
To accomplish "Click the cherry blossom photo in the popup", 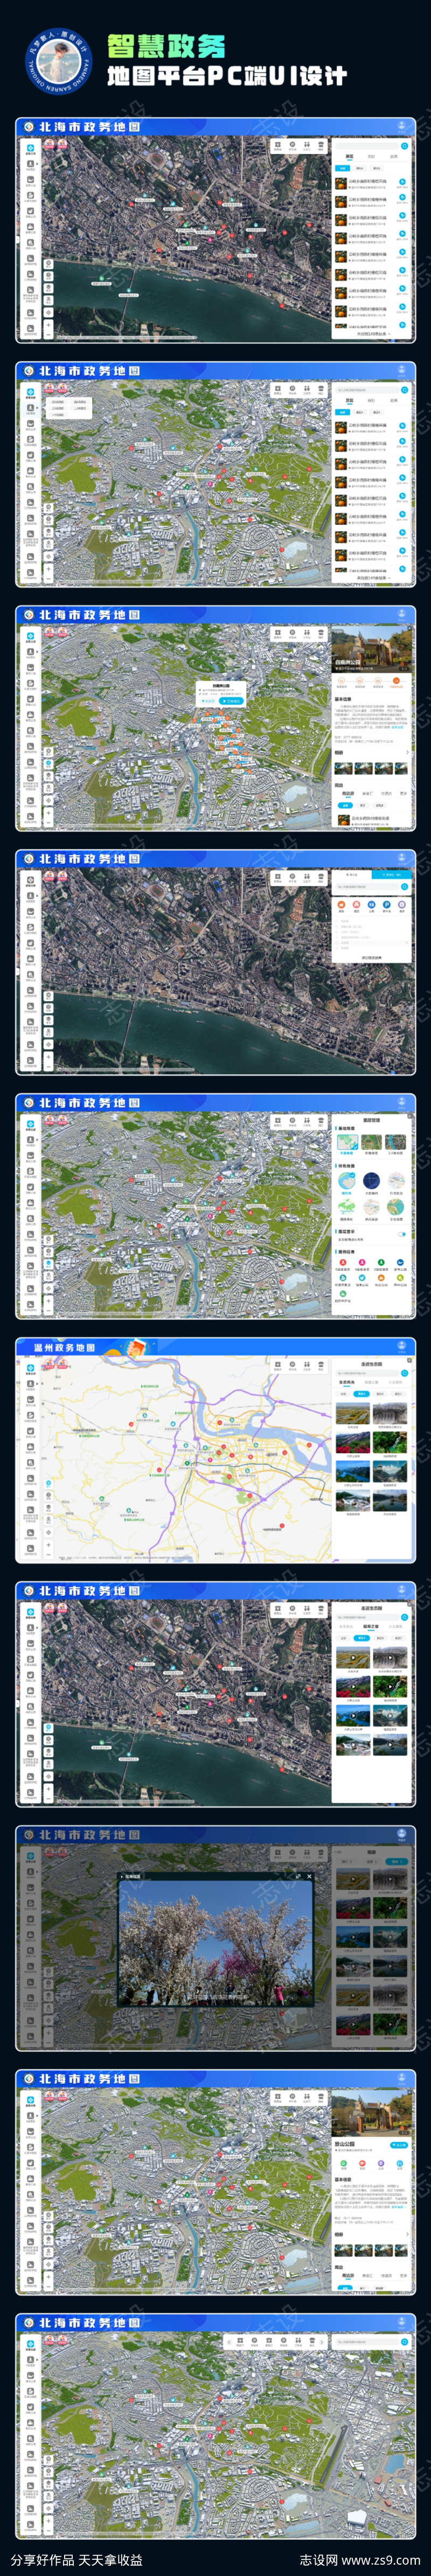I will 216,1943.
